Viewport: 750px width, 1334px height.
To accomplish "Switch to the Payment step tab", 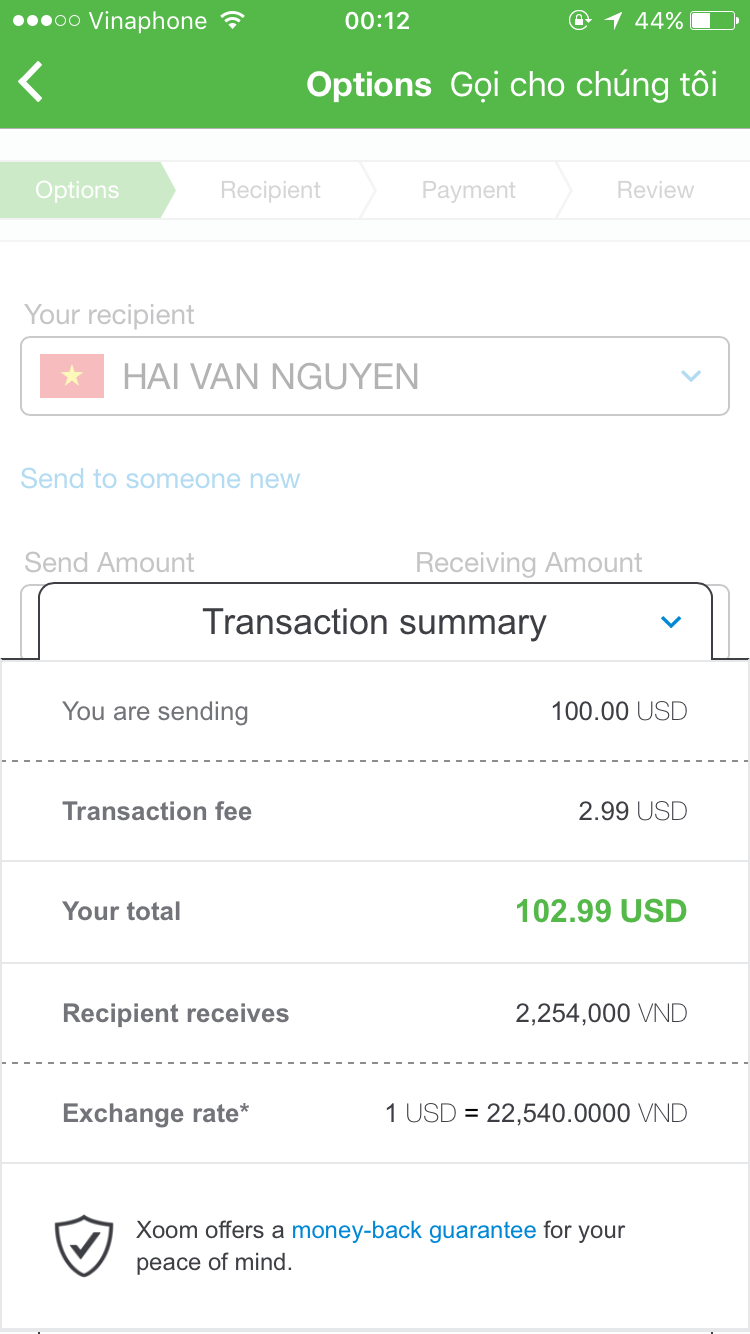I will 468,190.
